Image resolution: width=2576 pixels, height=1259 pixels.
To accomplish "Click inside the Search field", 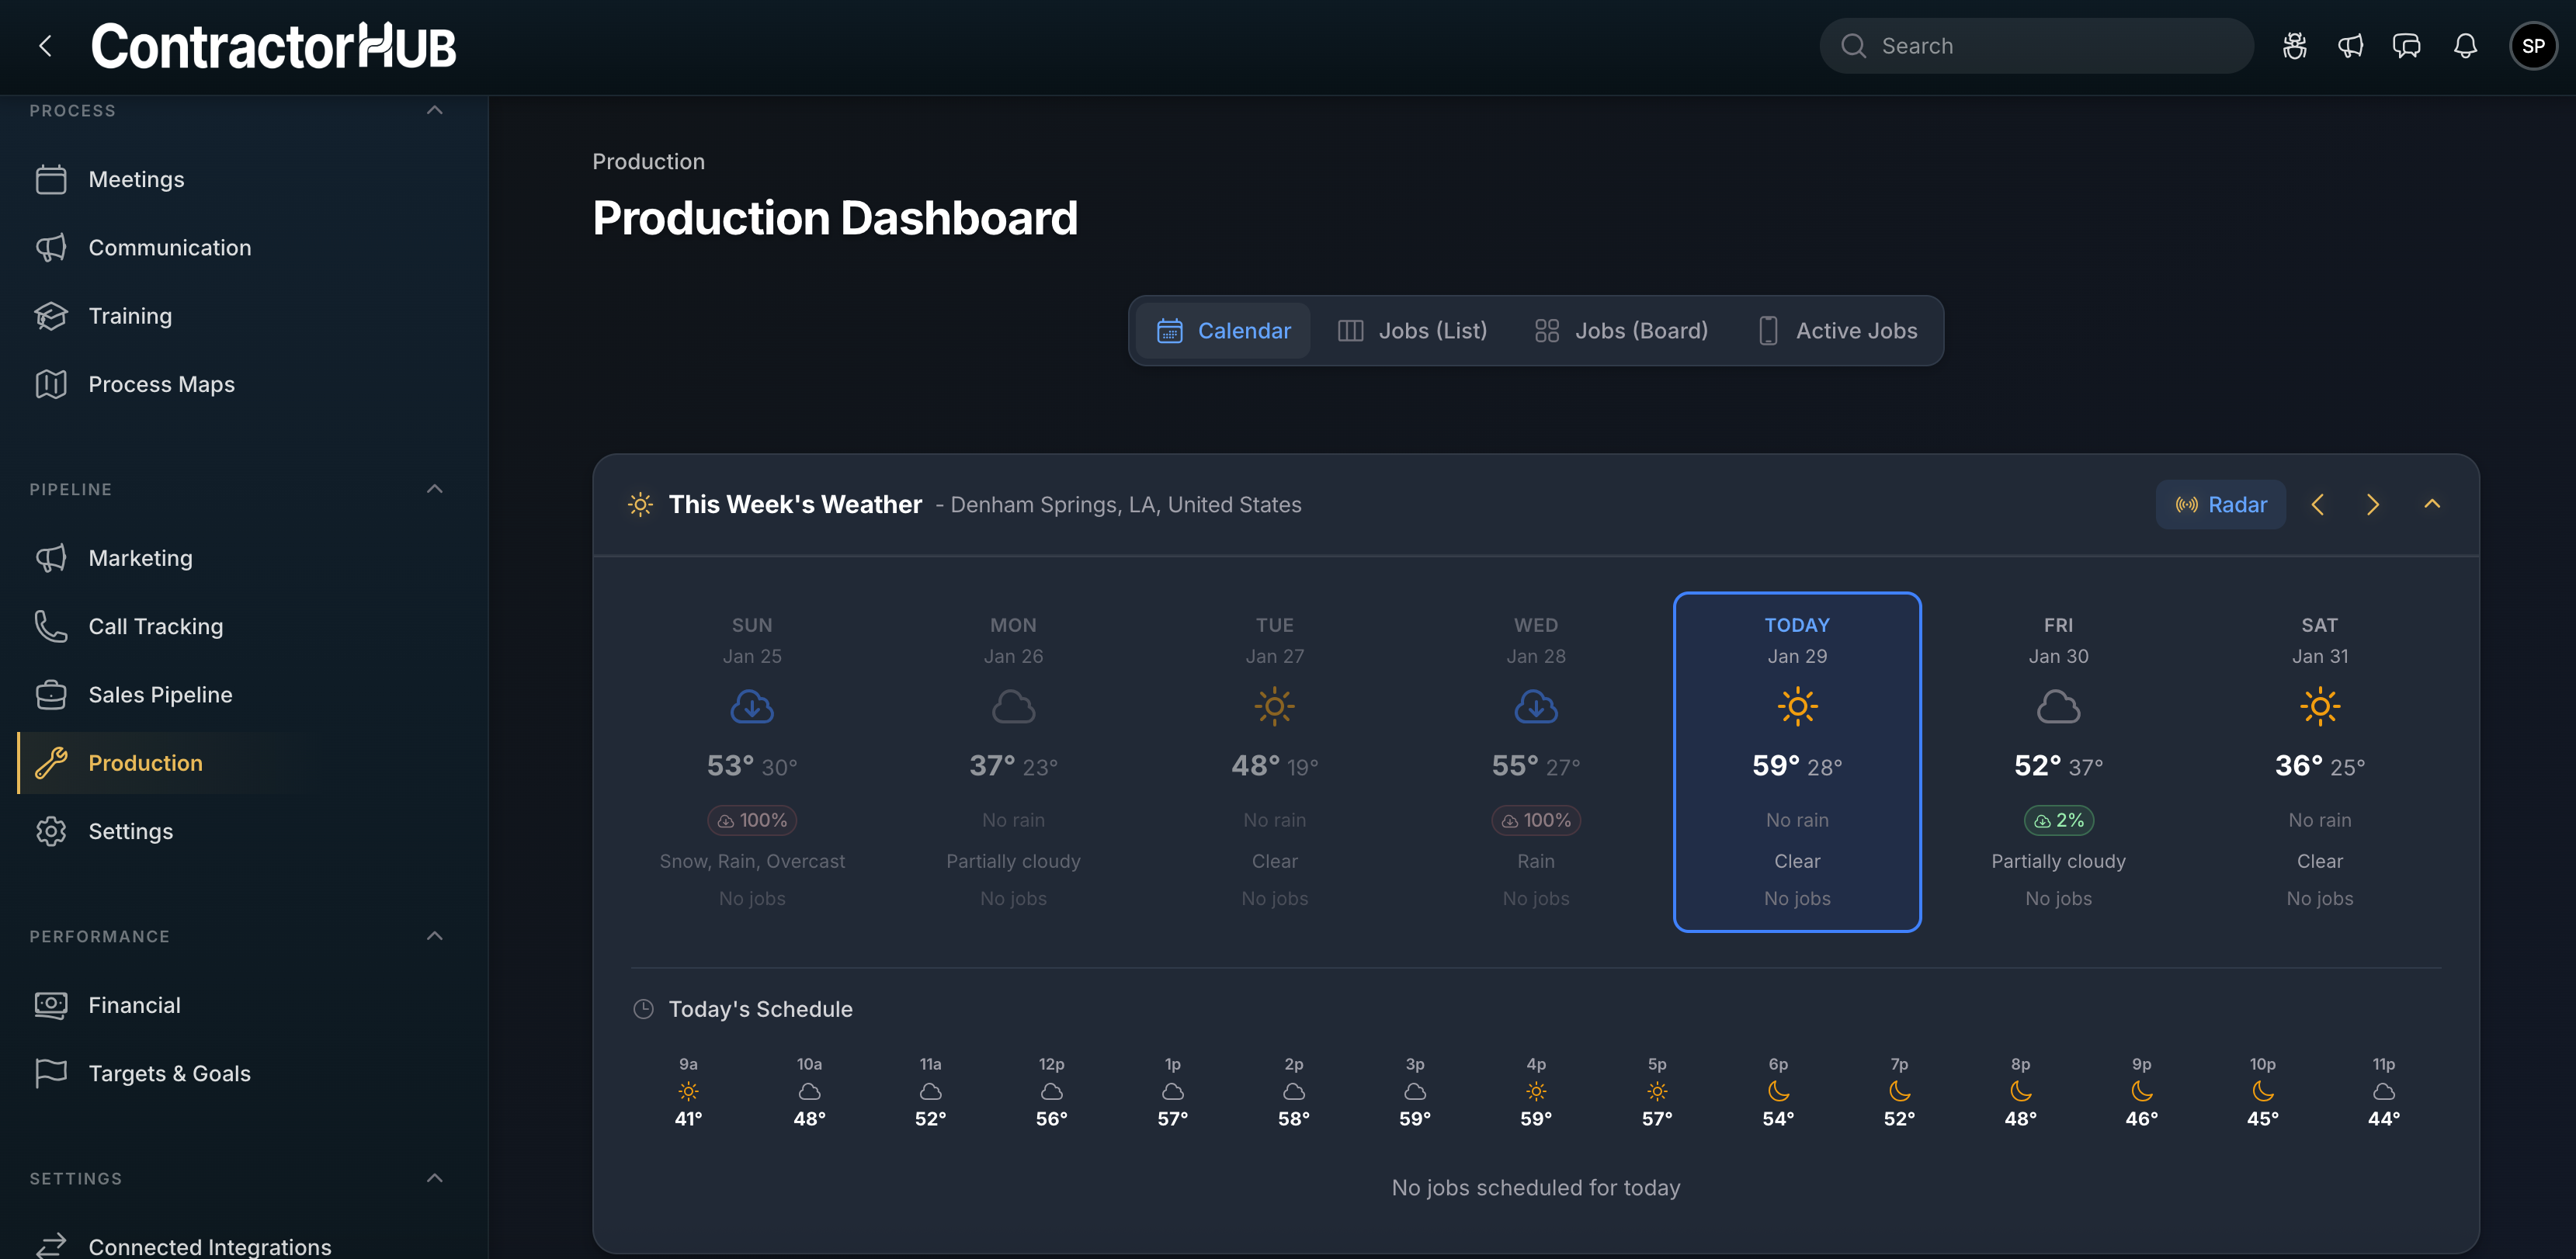I will pyautogui.click(x=2035, y=45).
